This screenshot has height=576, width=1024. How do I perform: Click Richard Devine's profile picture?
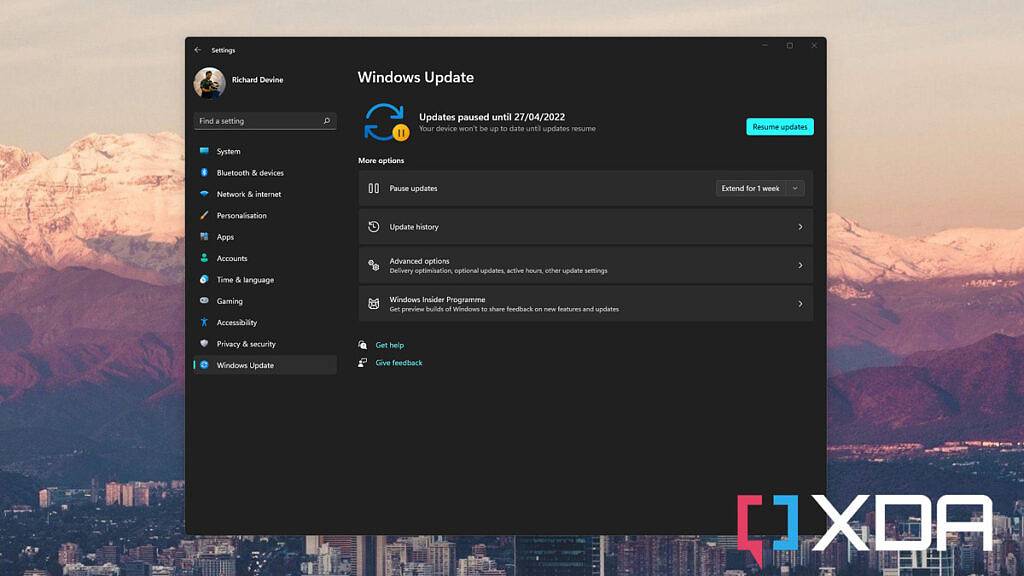coord(209,81)
